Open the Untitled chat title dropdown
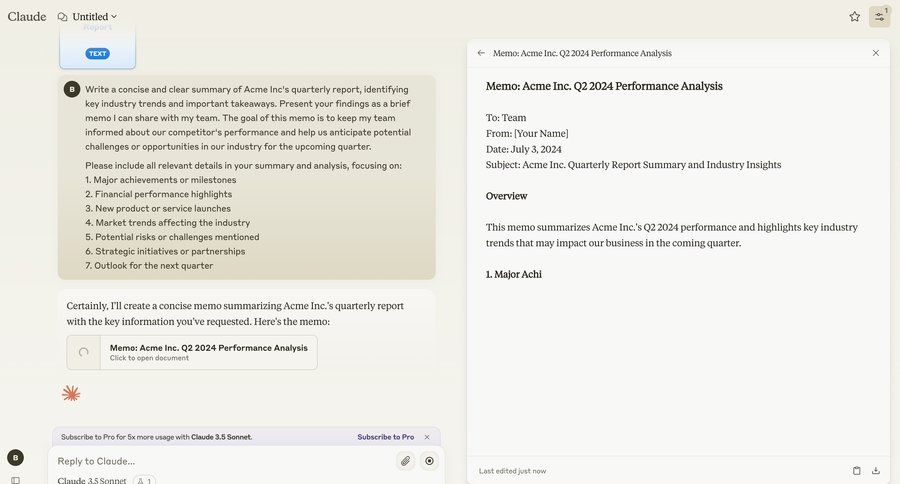Image resolution: width=900 pixels, height=484 pixels. click(x=95, y=17)
